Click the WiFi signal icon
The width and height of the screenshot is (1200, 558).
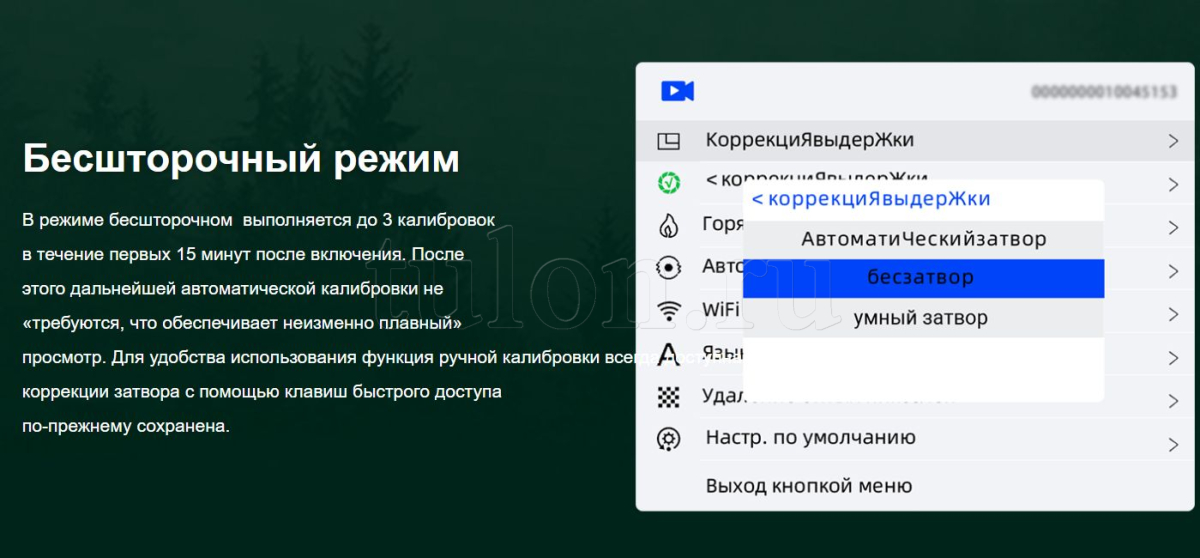click(x=668, y=311)
